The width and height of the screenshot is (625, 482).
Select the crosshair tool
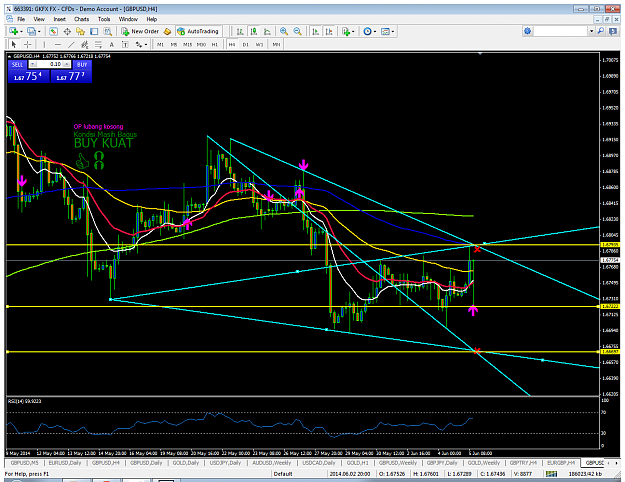[27, 44]
